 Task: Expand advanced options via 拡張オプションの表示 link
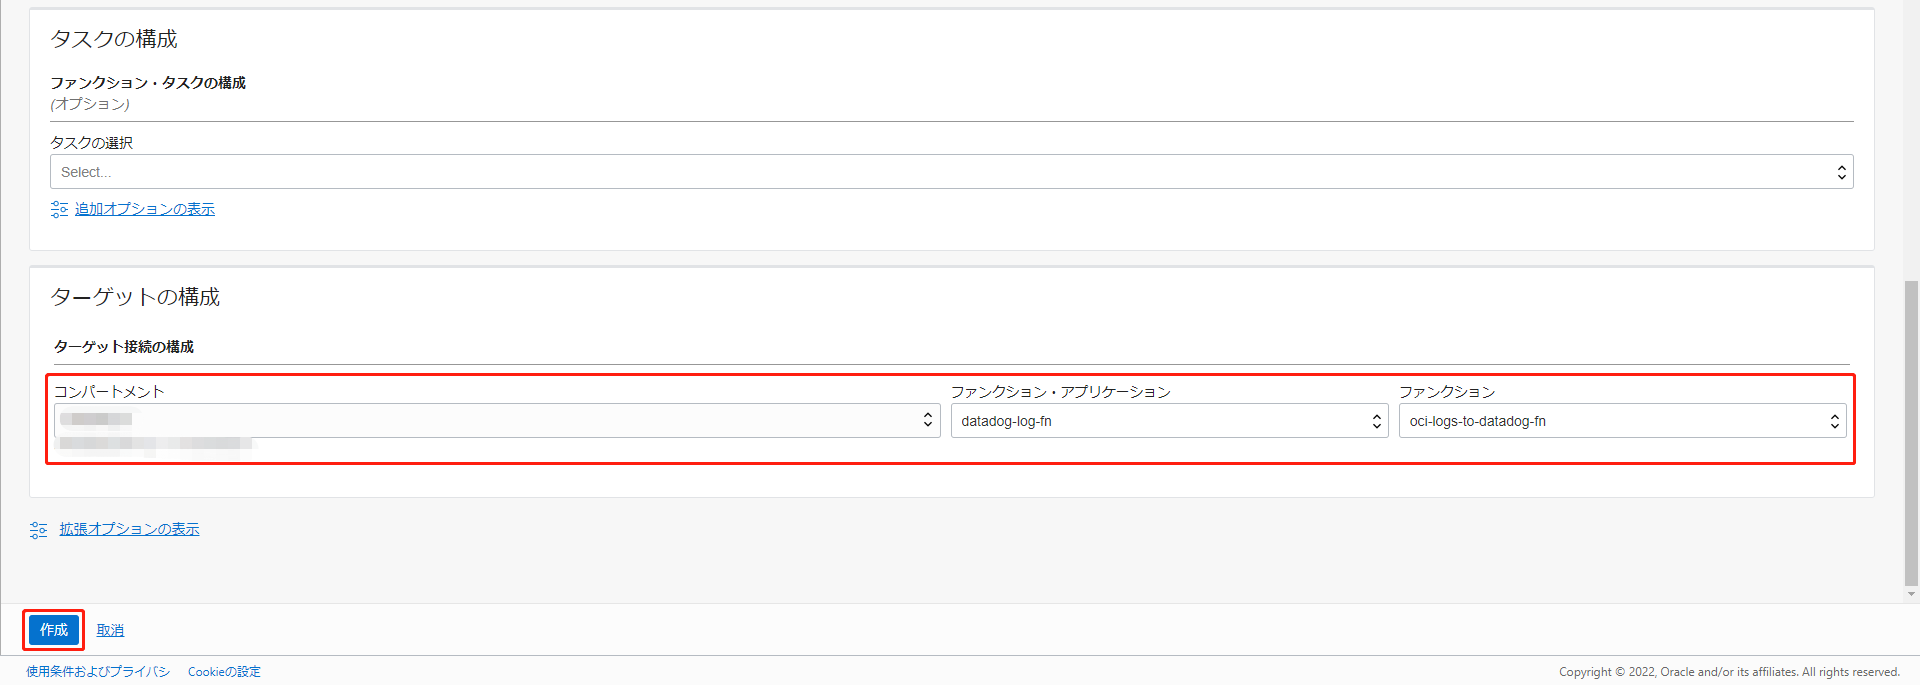[129, 529]
